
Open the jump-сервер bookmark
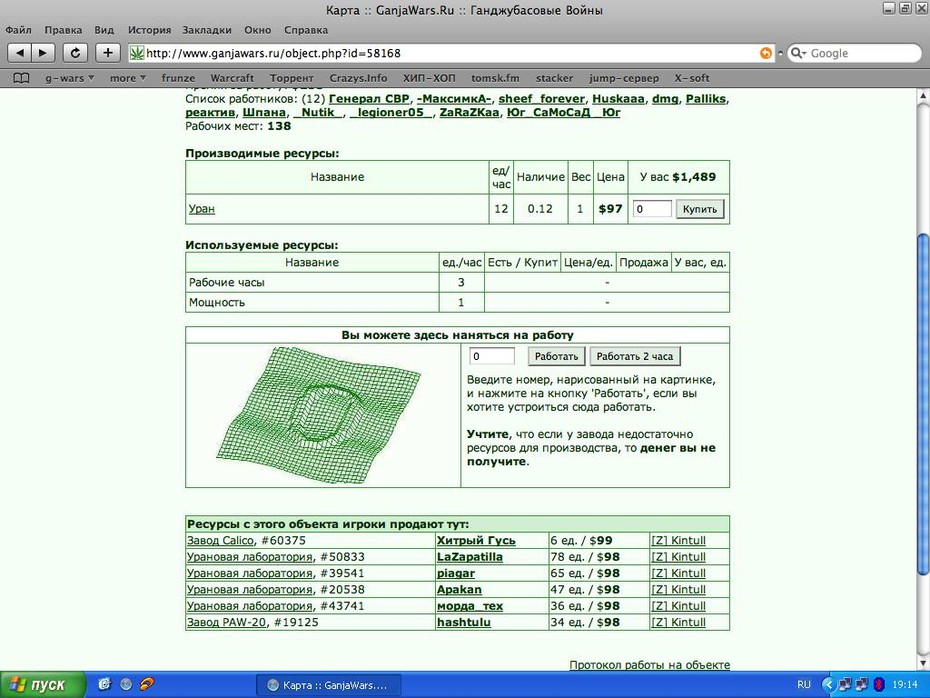623,78
